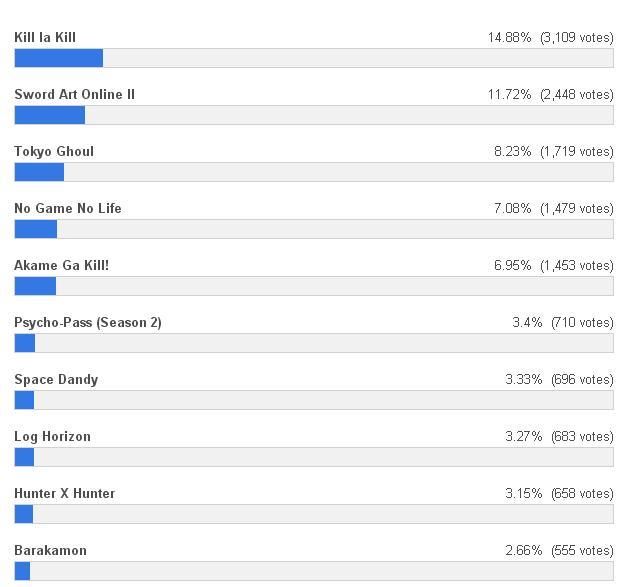Click the blue Tokyo Ghoul result bar
Viewport: 627px width, 587px height.
tap(39, 172)
